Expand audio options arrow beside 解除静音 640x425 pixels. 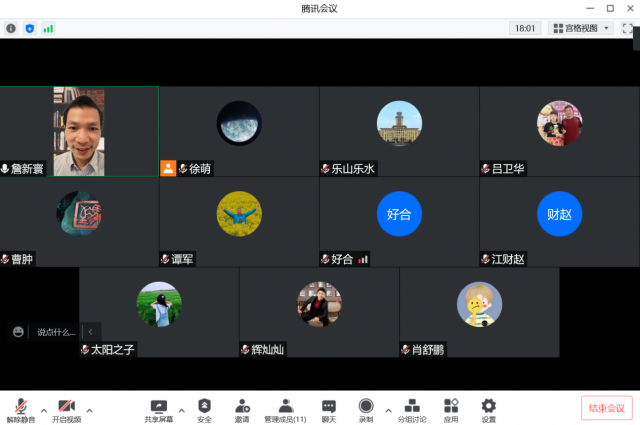43,410
